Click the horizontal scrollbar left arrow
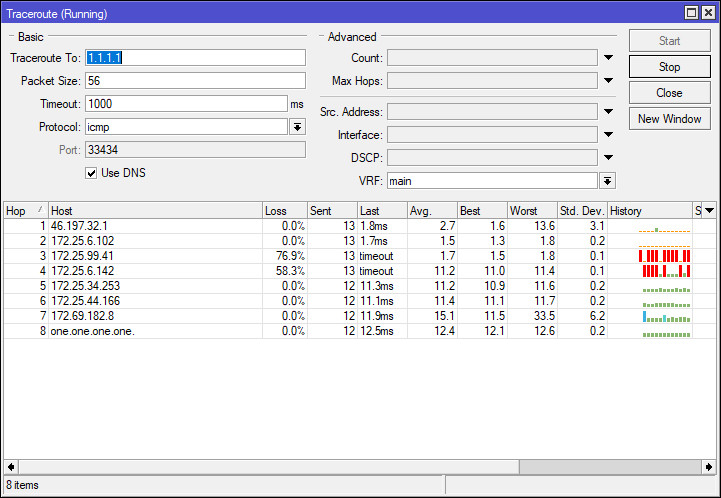This screenshot has width=721, height=498. coord(11,467)
